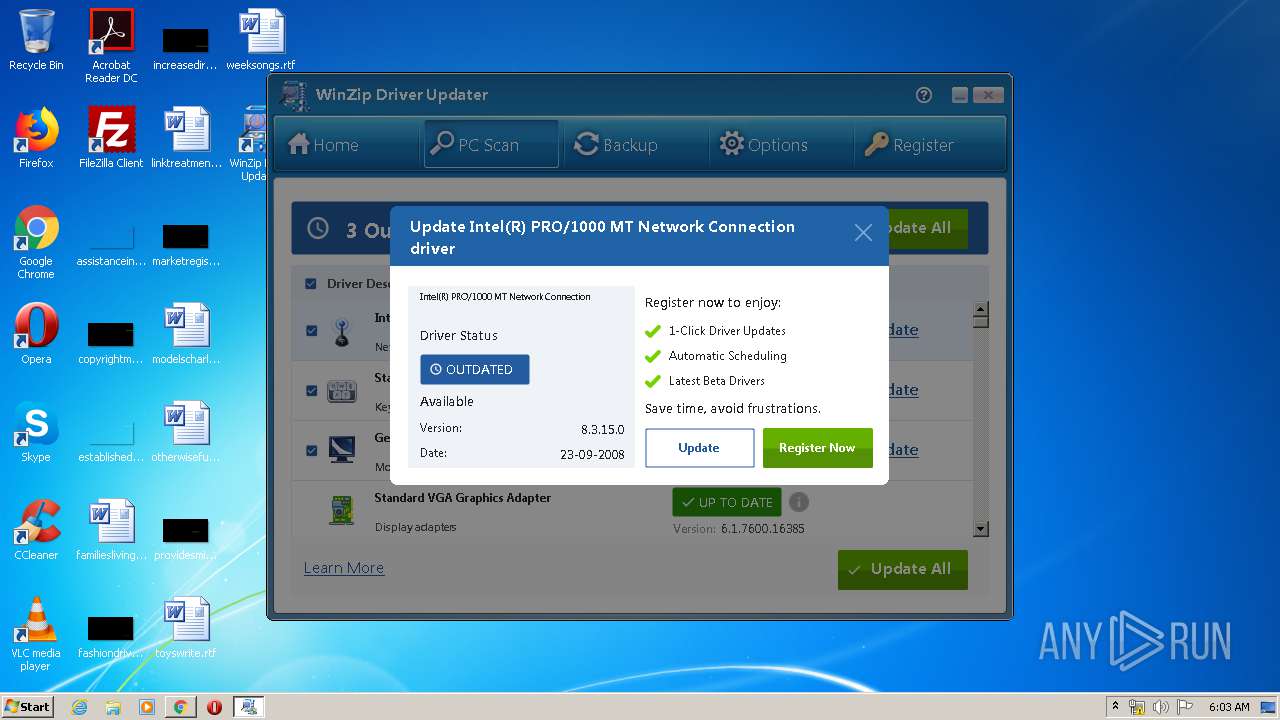Launch Opera from the desktop
The height and width of the screenshot is (720, 1280).
click(36, 334)
